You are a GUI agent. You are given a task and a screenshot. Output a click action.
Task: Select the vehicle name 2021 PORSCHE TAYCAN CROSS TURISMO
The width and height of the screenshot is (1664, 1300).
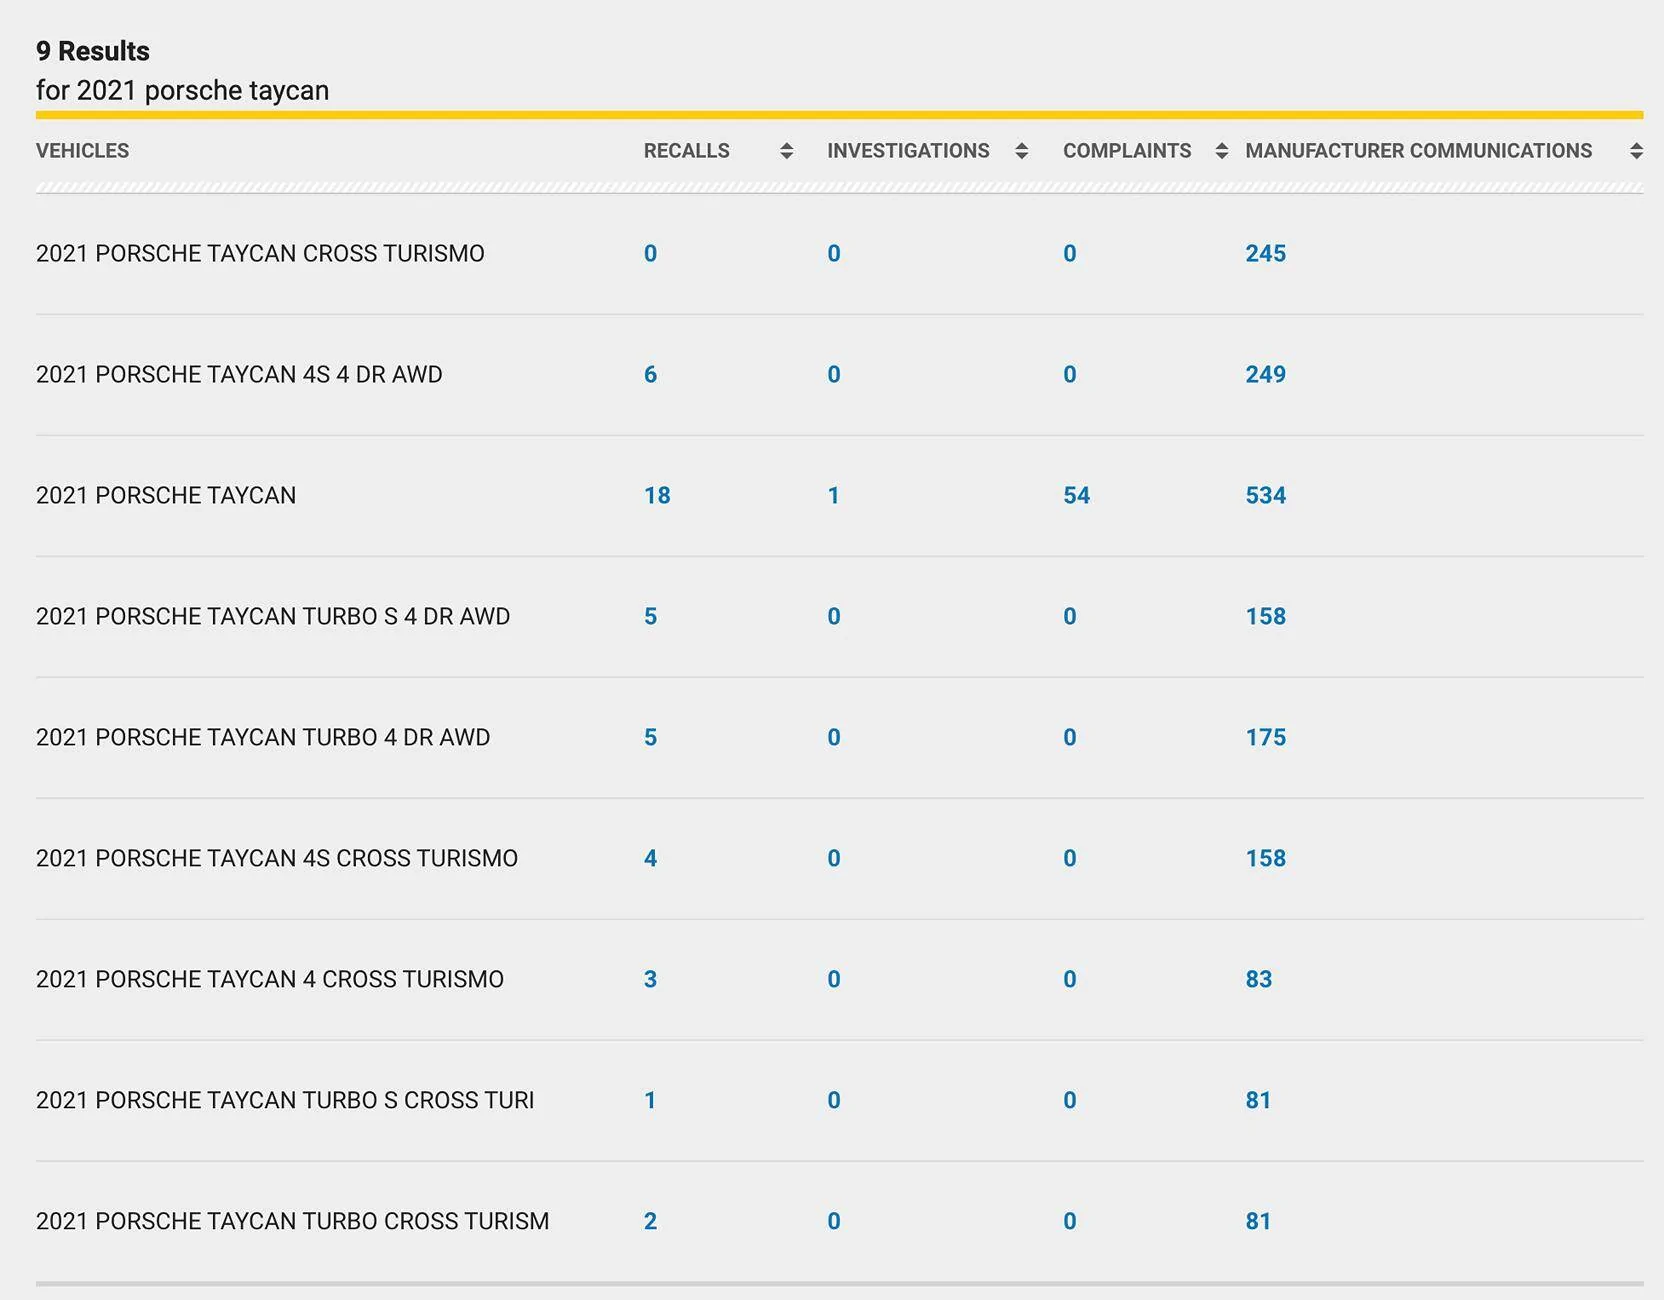pos(260,254)
